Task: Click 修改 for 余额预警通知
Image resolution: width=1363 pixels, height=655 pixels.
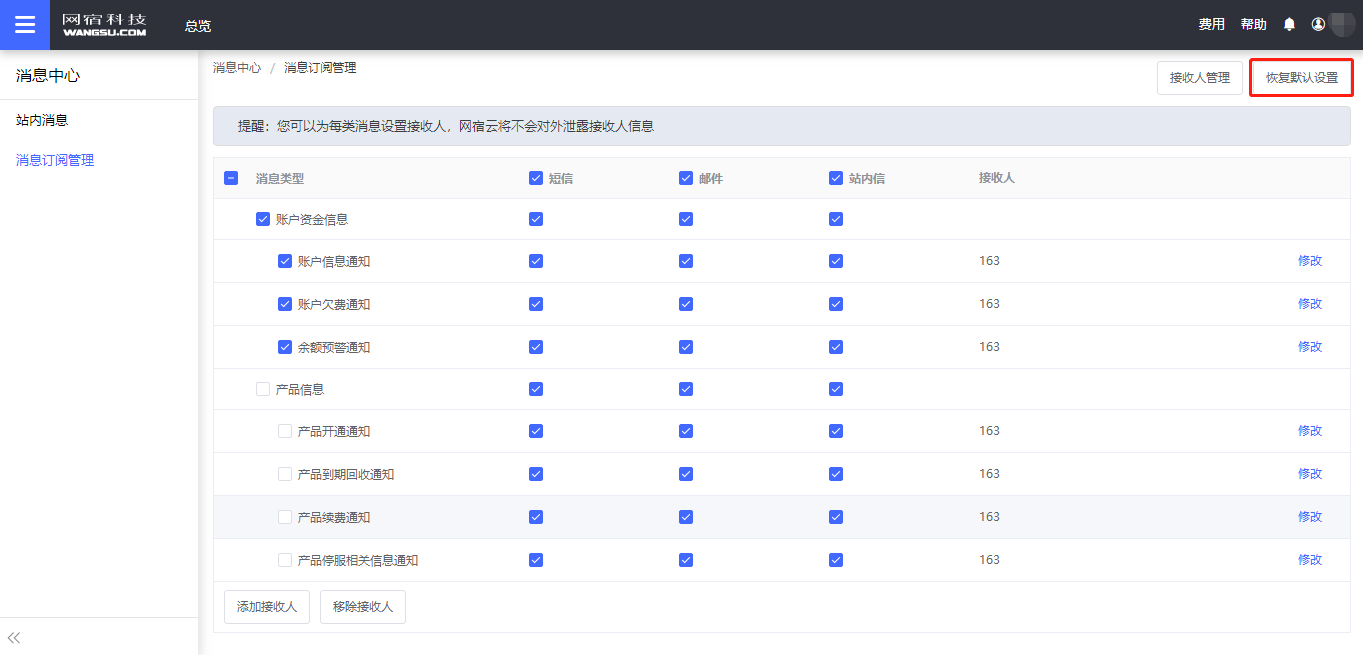Action: [x=1309, y=347]
